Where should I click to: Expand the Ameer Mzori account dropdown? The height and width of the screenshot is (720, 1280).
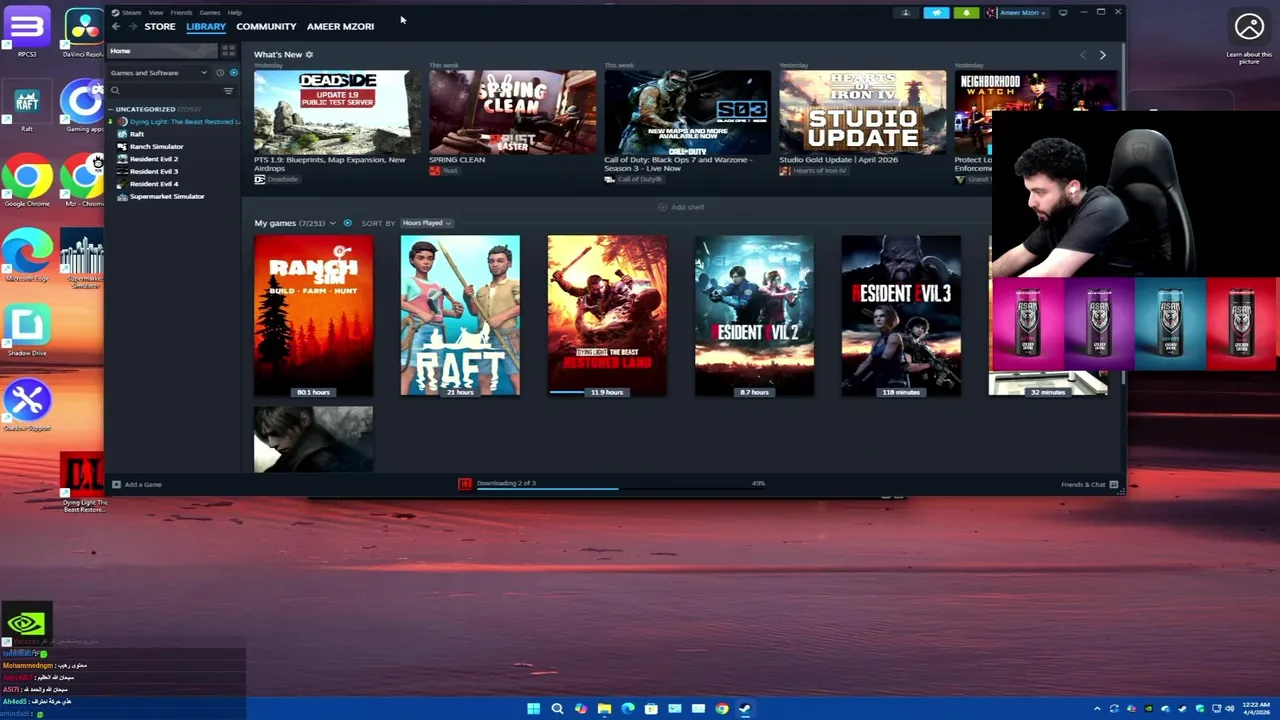pyautogui.click(x=1018, y=13)
